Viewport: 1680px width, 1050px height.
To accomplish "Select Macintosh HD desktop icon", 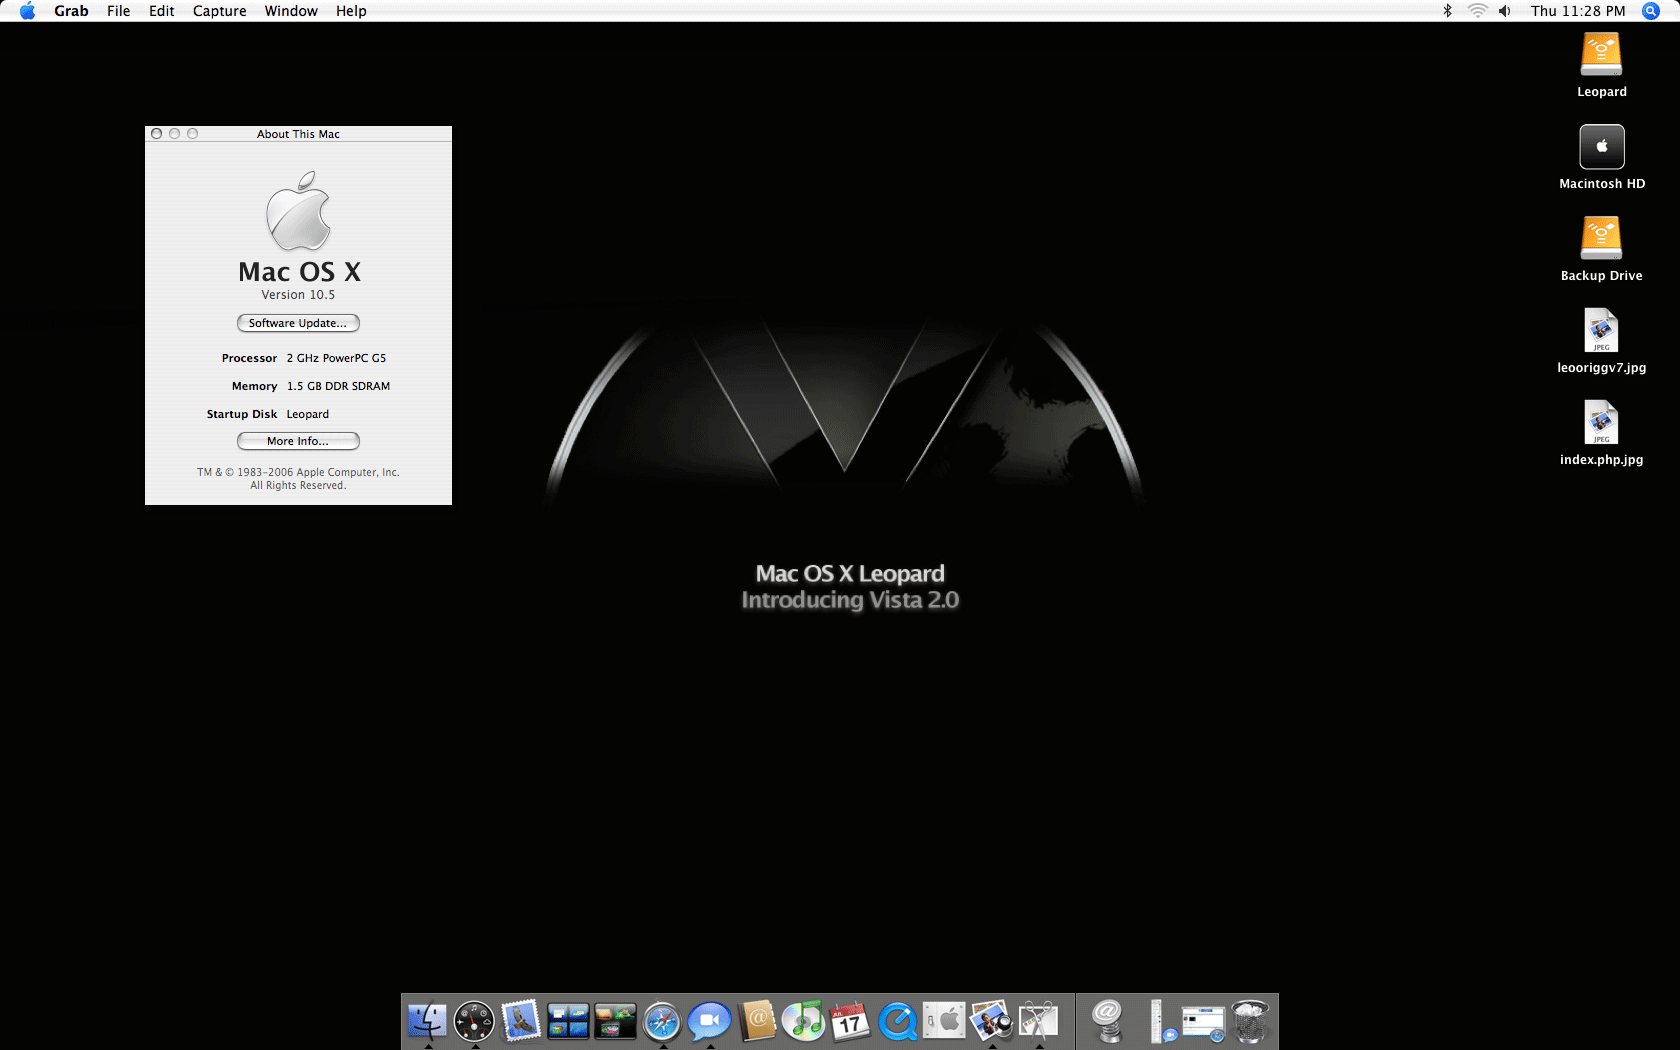I will pyautogui.click(x=1601, y=147).
